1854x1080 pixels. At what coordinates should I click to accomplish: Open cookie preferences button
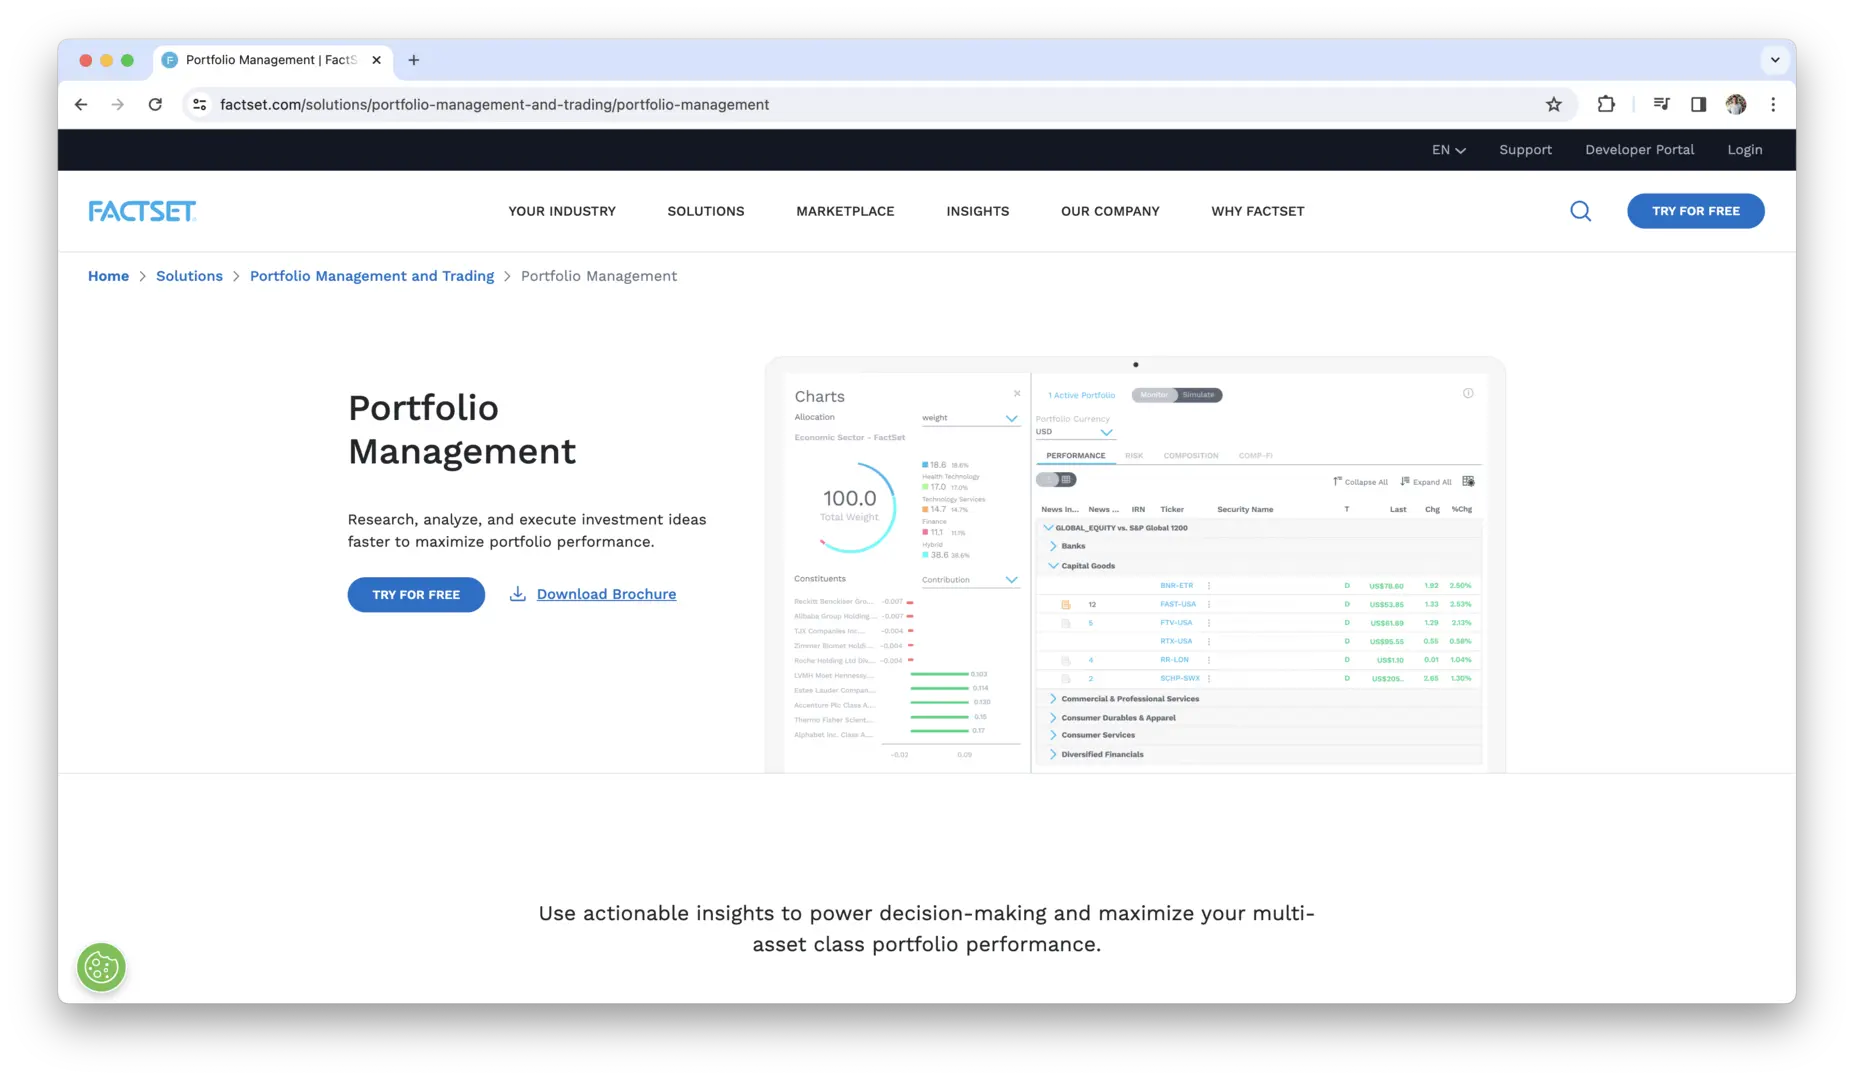coord(101,967)
